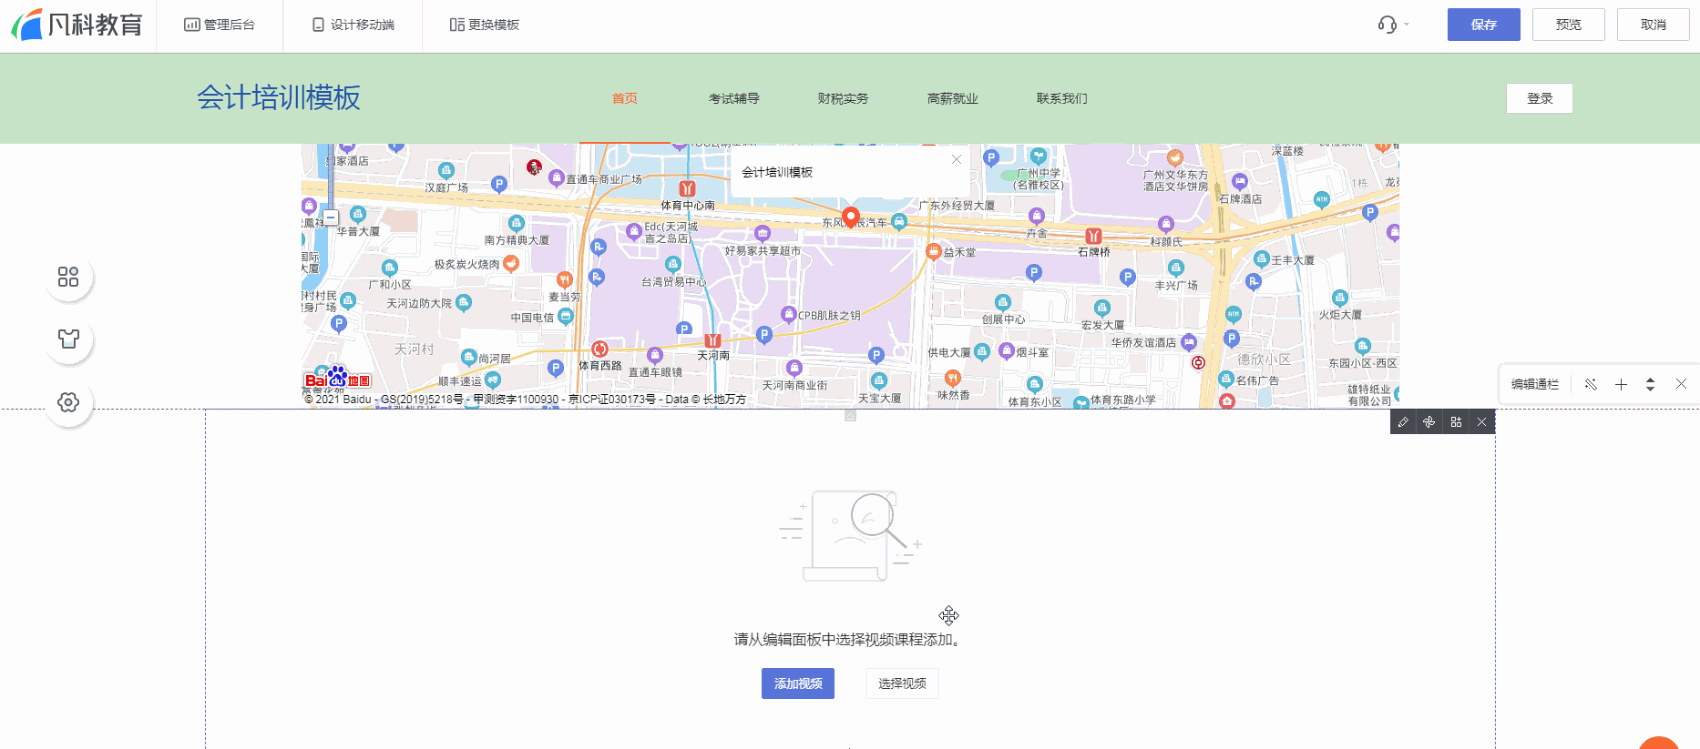Screen dimensions: 1700x749
Task: Click the 添加视频 button
Action: (x=798, y=684)
